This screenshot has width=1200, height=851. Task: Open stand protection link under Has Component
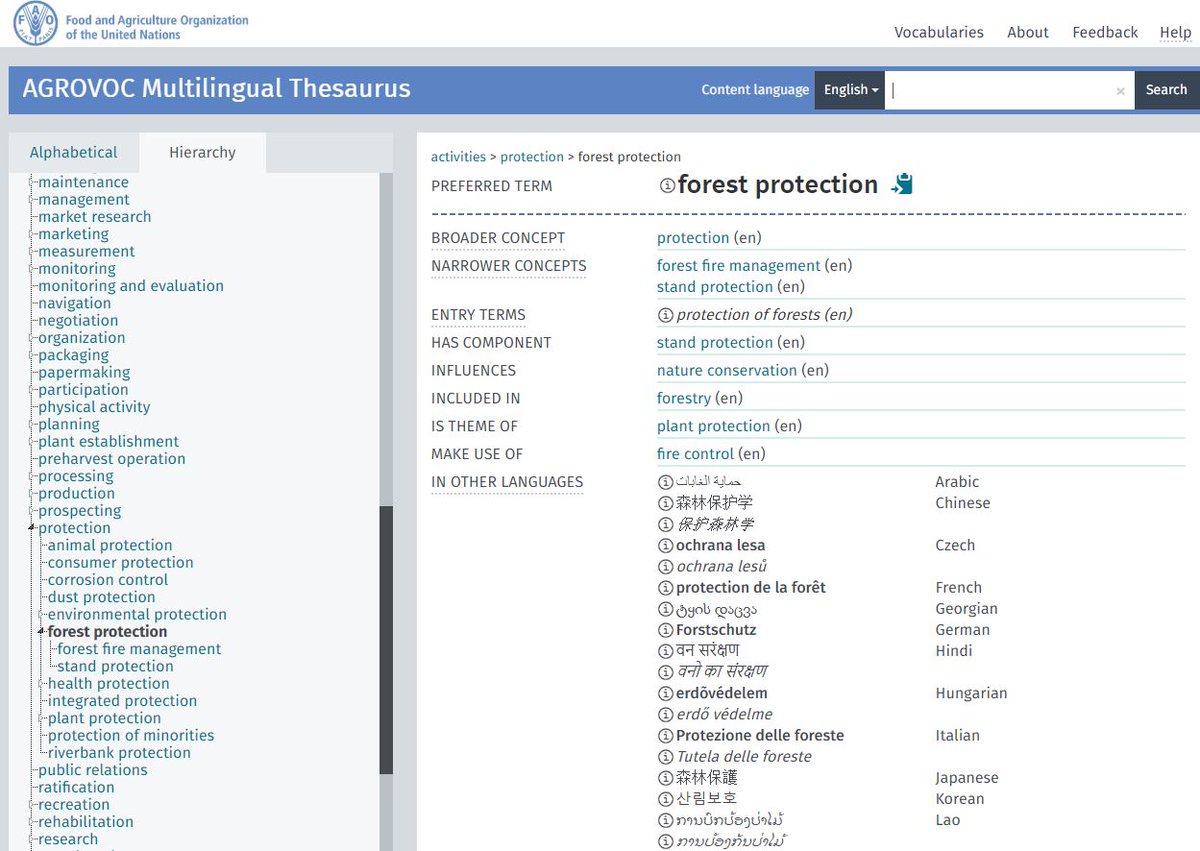pos(715,343)
